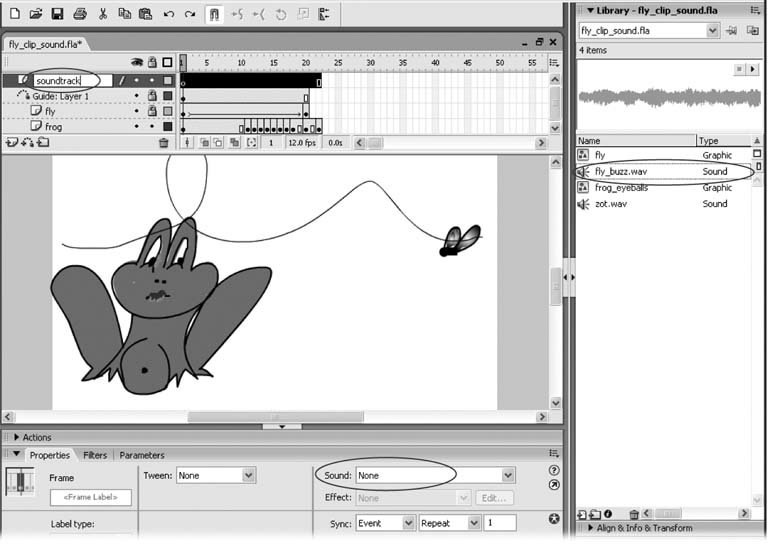Viewport: 768px width, 545px height.
Task: Click the Cut scissors icon
Action: pyautogui.click(x=102, y=14)
